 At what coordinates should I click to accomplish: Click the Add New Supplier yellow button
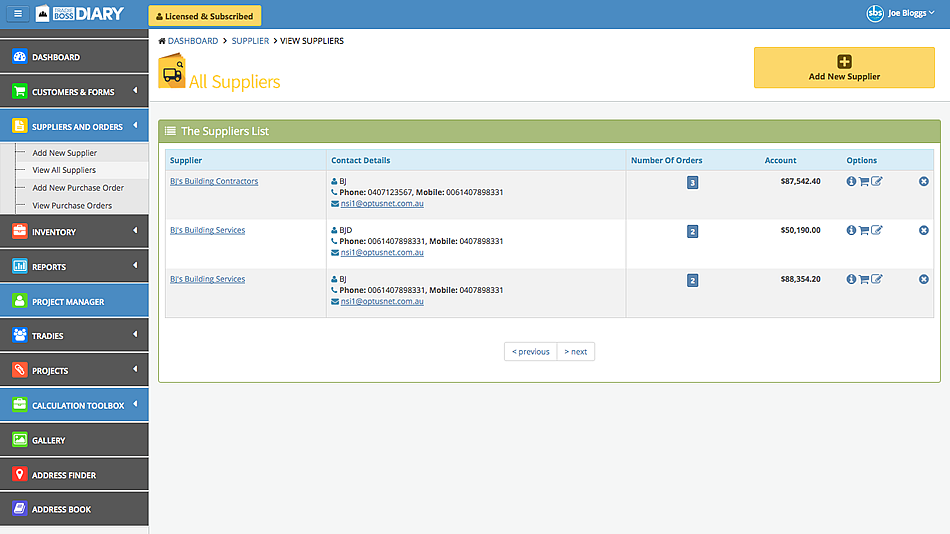[844, 68]
